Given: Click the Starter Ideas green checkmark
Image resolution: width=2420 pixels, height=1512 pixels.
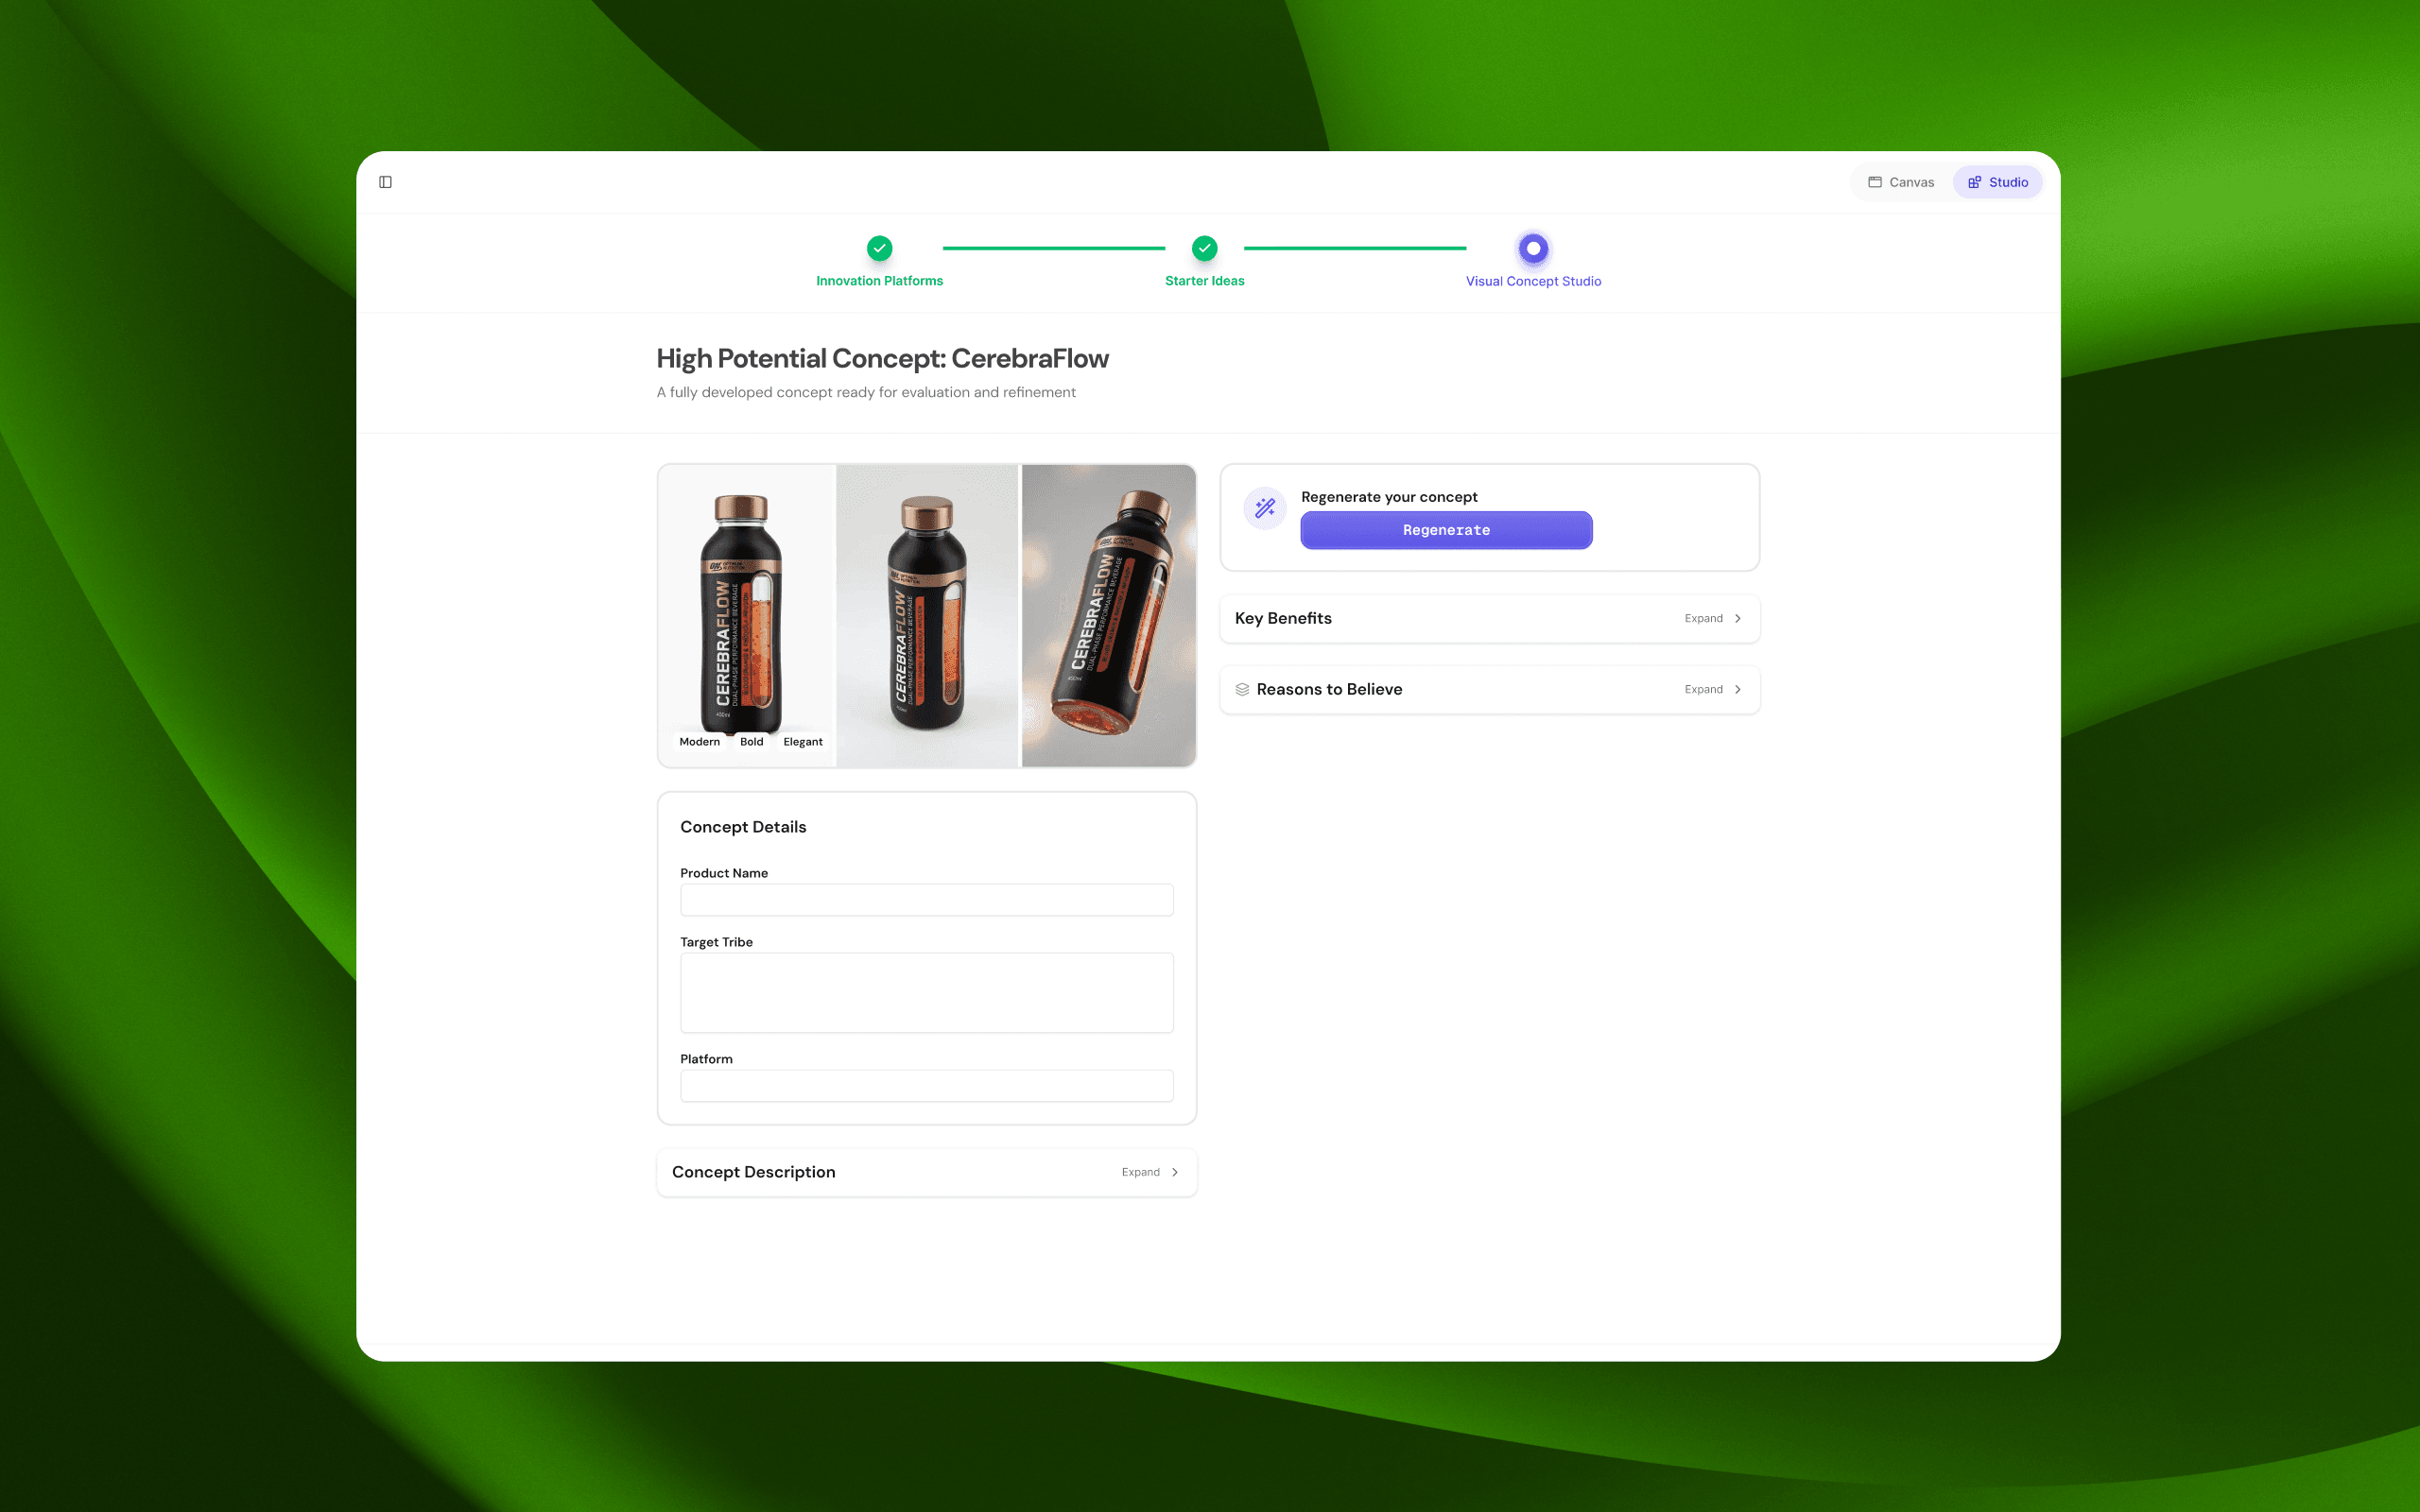Looking at the screenshot, I should [x=1204, y=248].
